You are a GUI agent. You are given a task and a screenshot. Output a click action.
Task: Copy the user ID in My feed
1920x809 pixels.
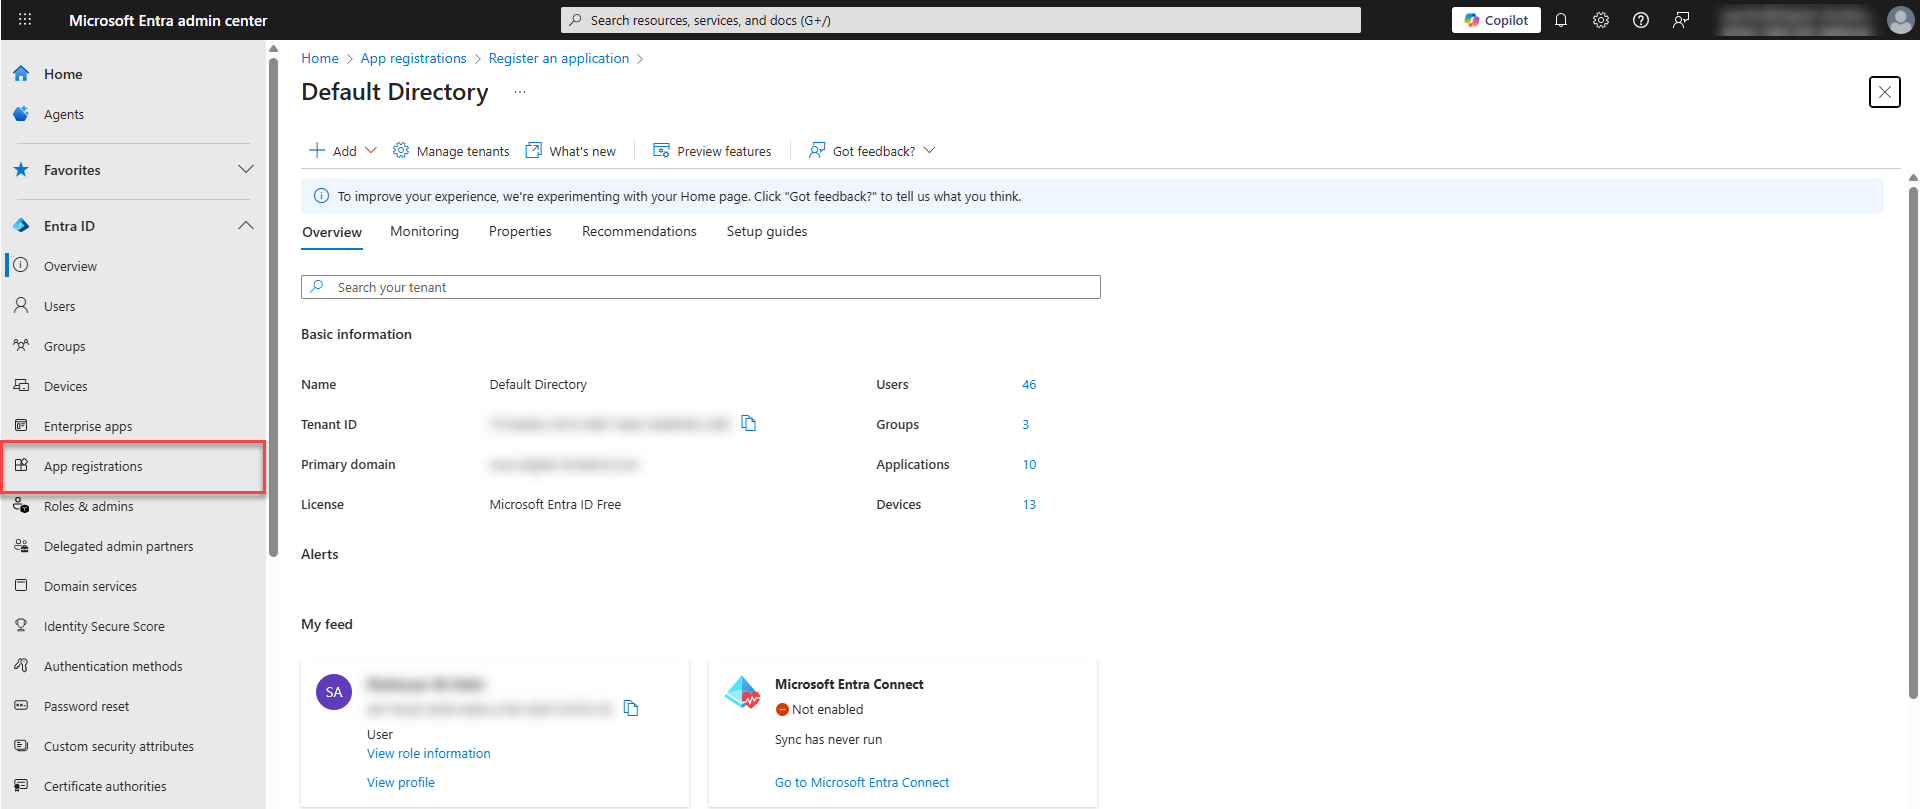click(631, 708)
